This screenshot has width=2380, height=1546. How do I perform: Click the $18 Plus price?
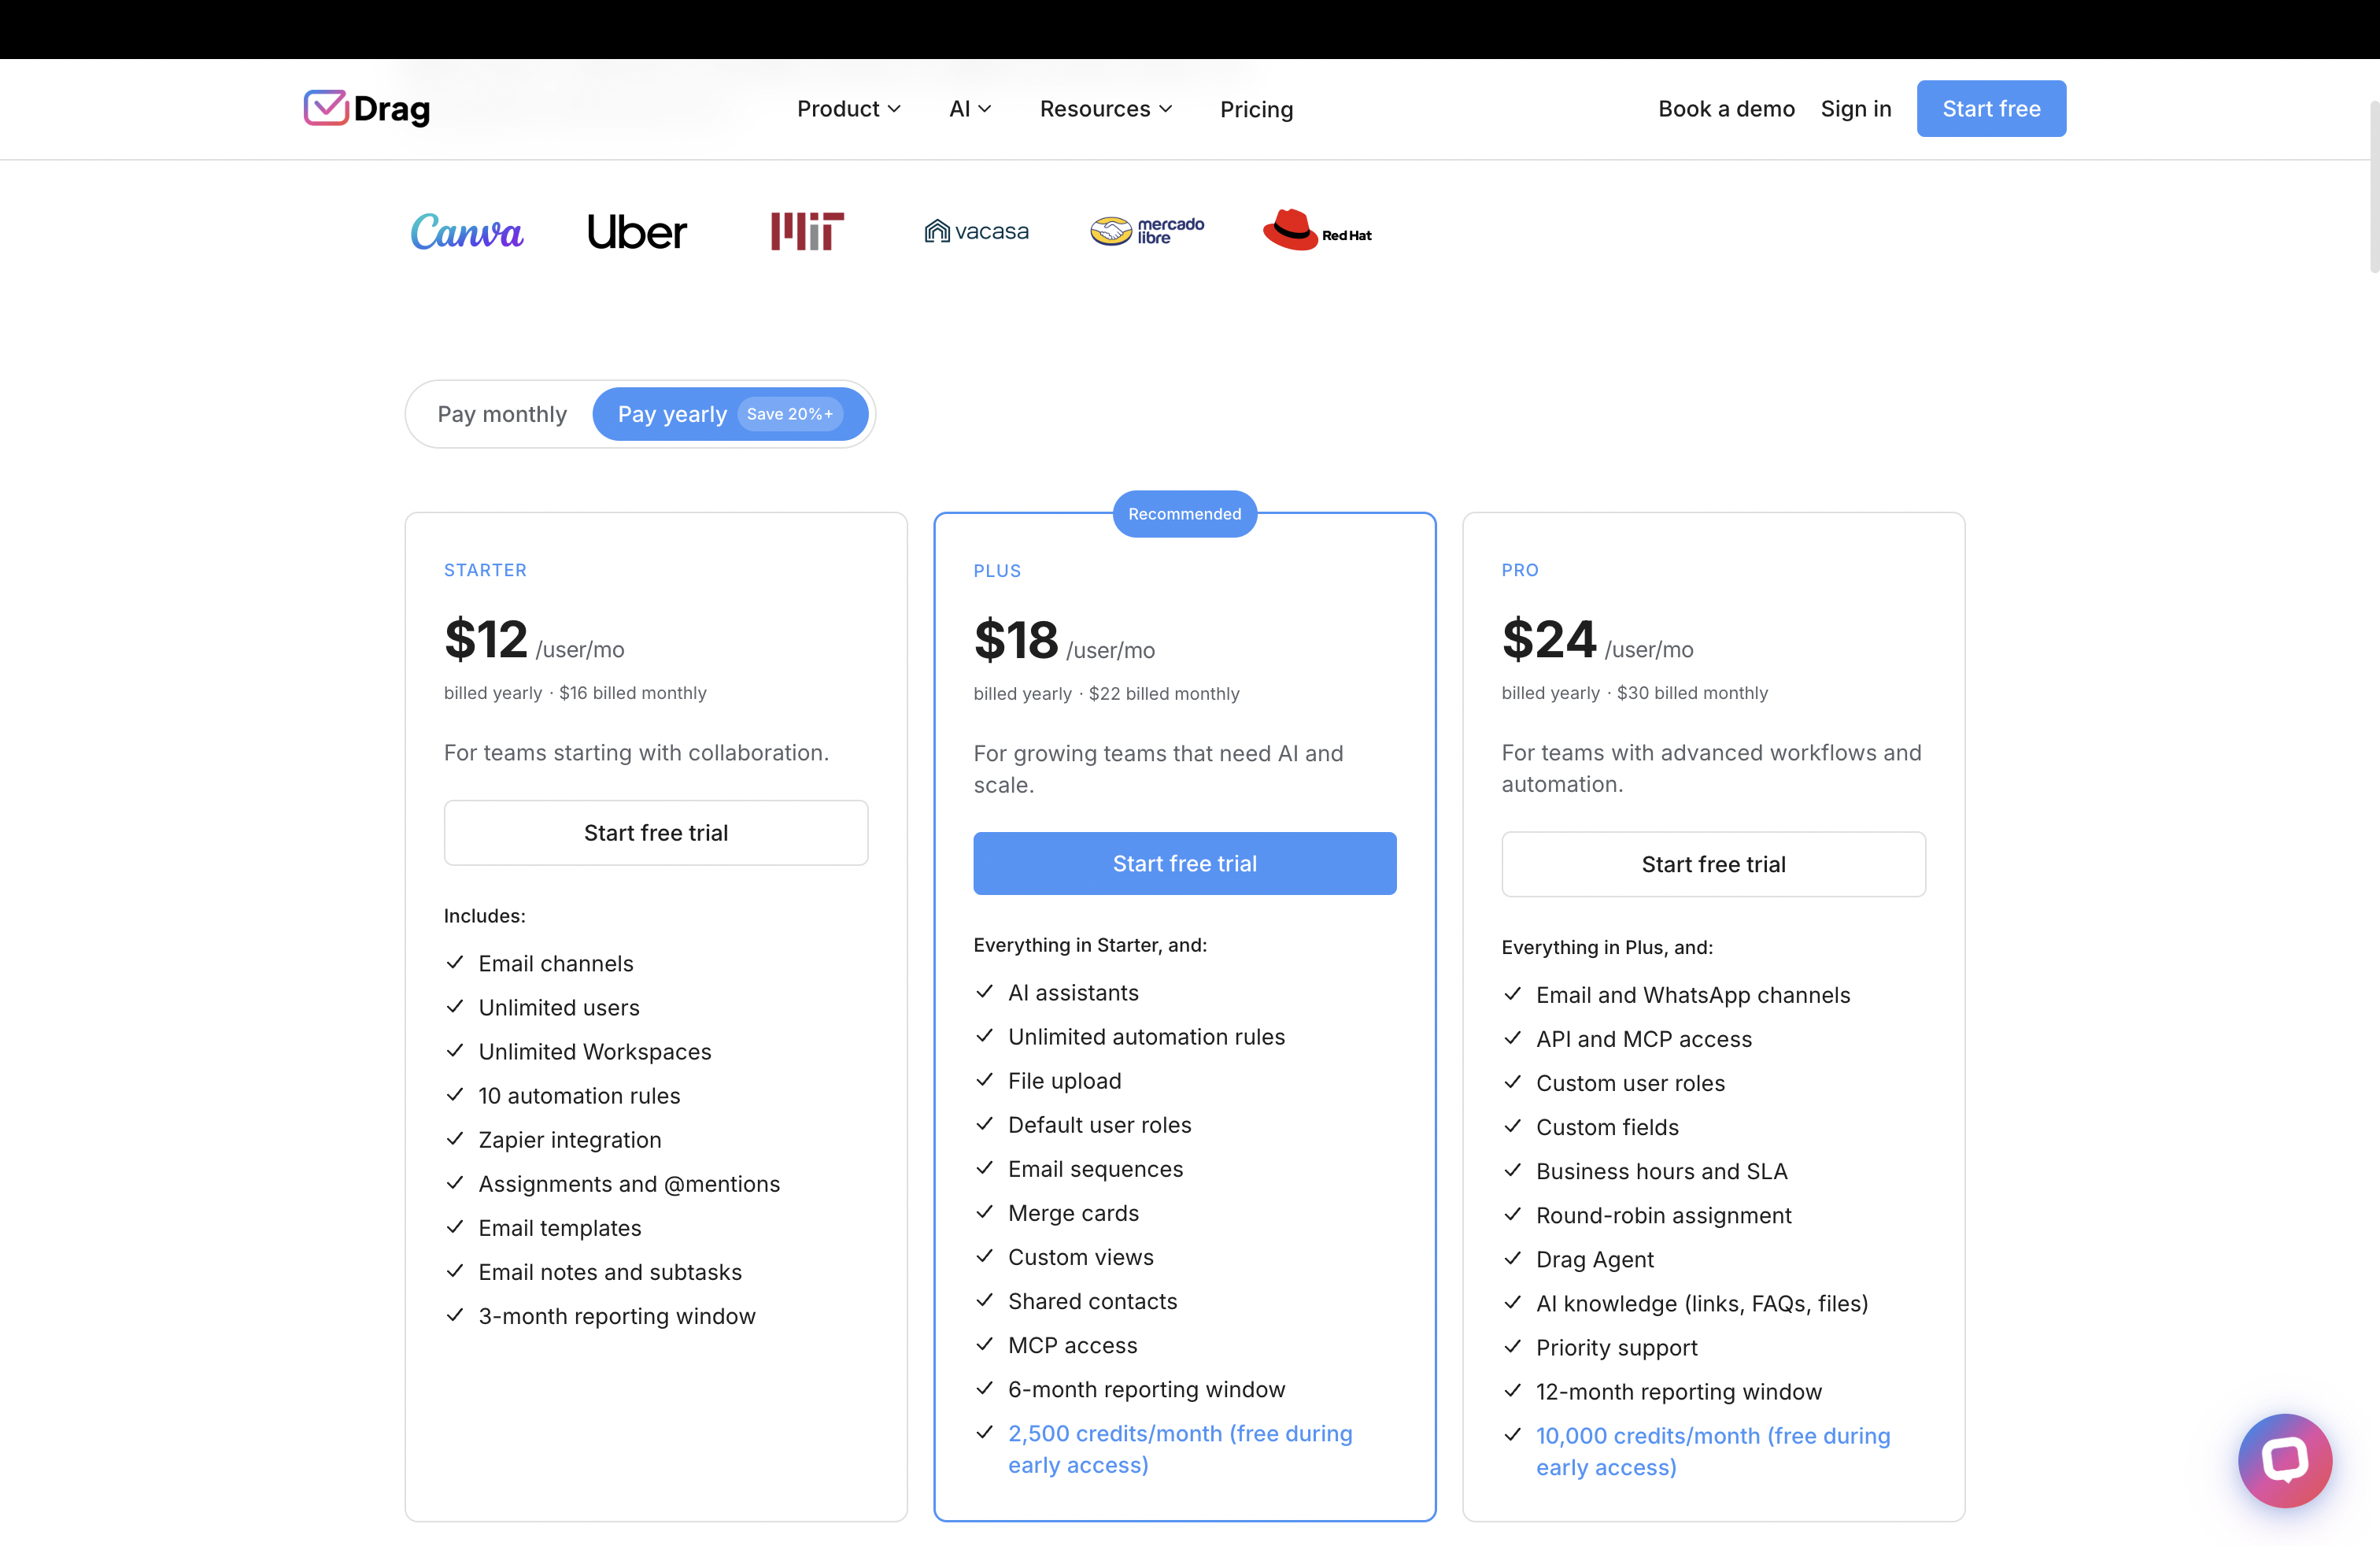tap(1016, 640)
